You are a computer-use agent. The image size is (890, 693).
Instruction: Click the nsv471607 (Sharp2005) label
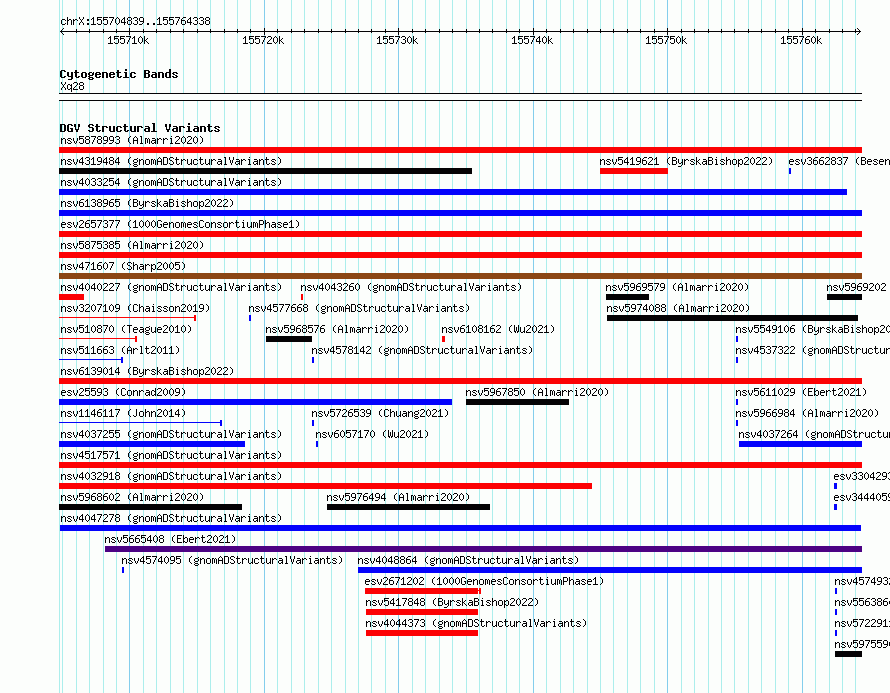[x=123, y=266]
